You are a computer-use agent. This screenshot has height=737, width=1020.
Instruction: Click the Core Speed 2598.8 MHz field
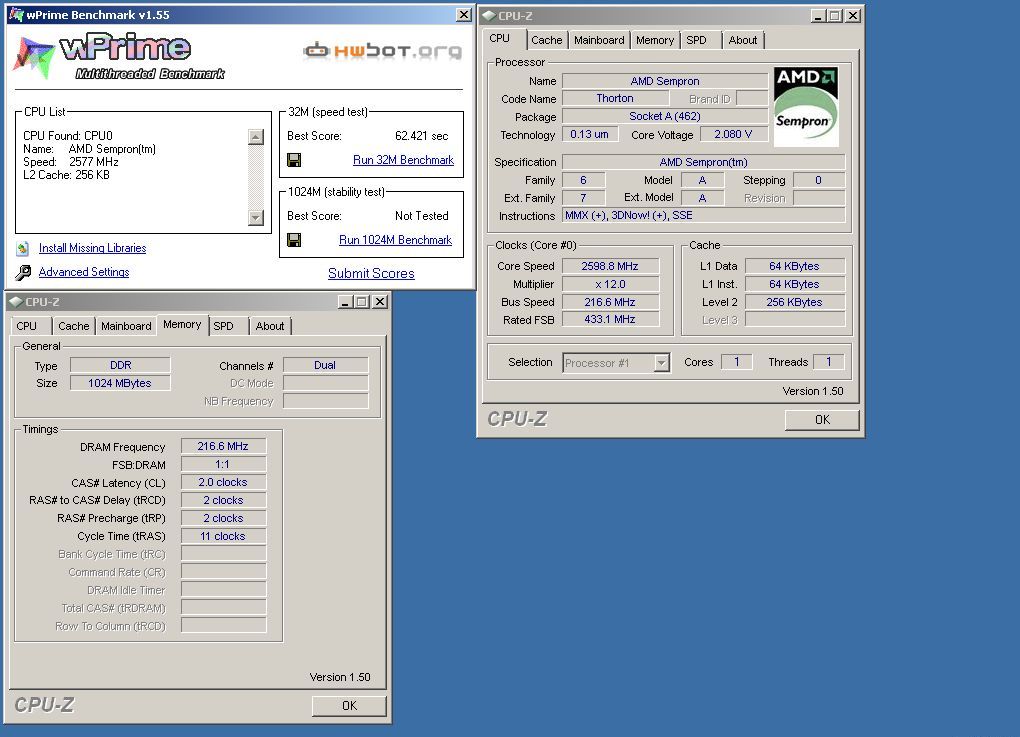[610, 266]
